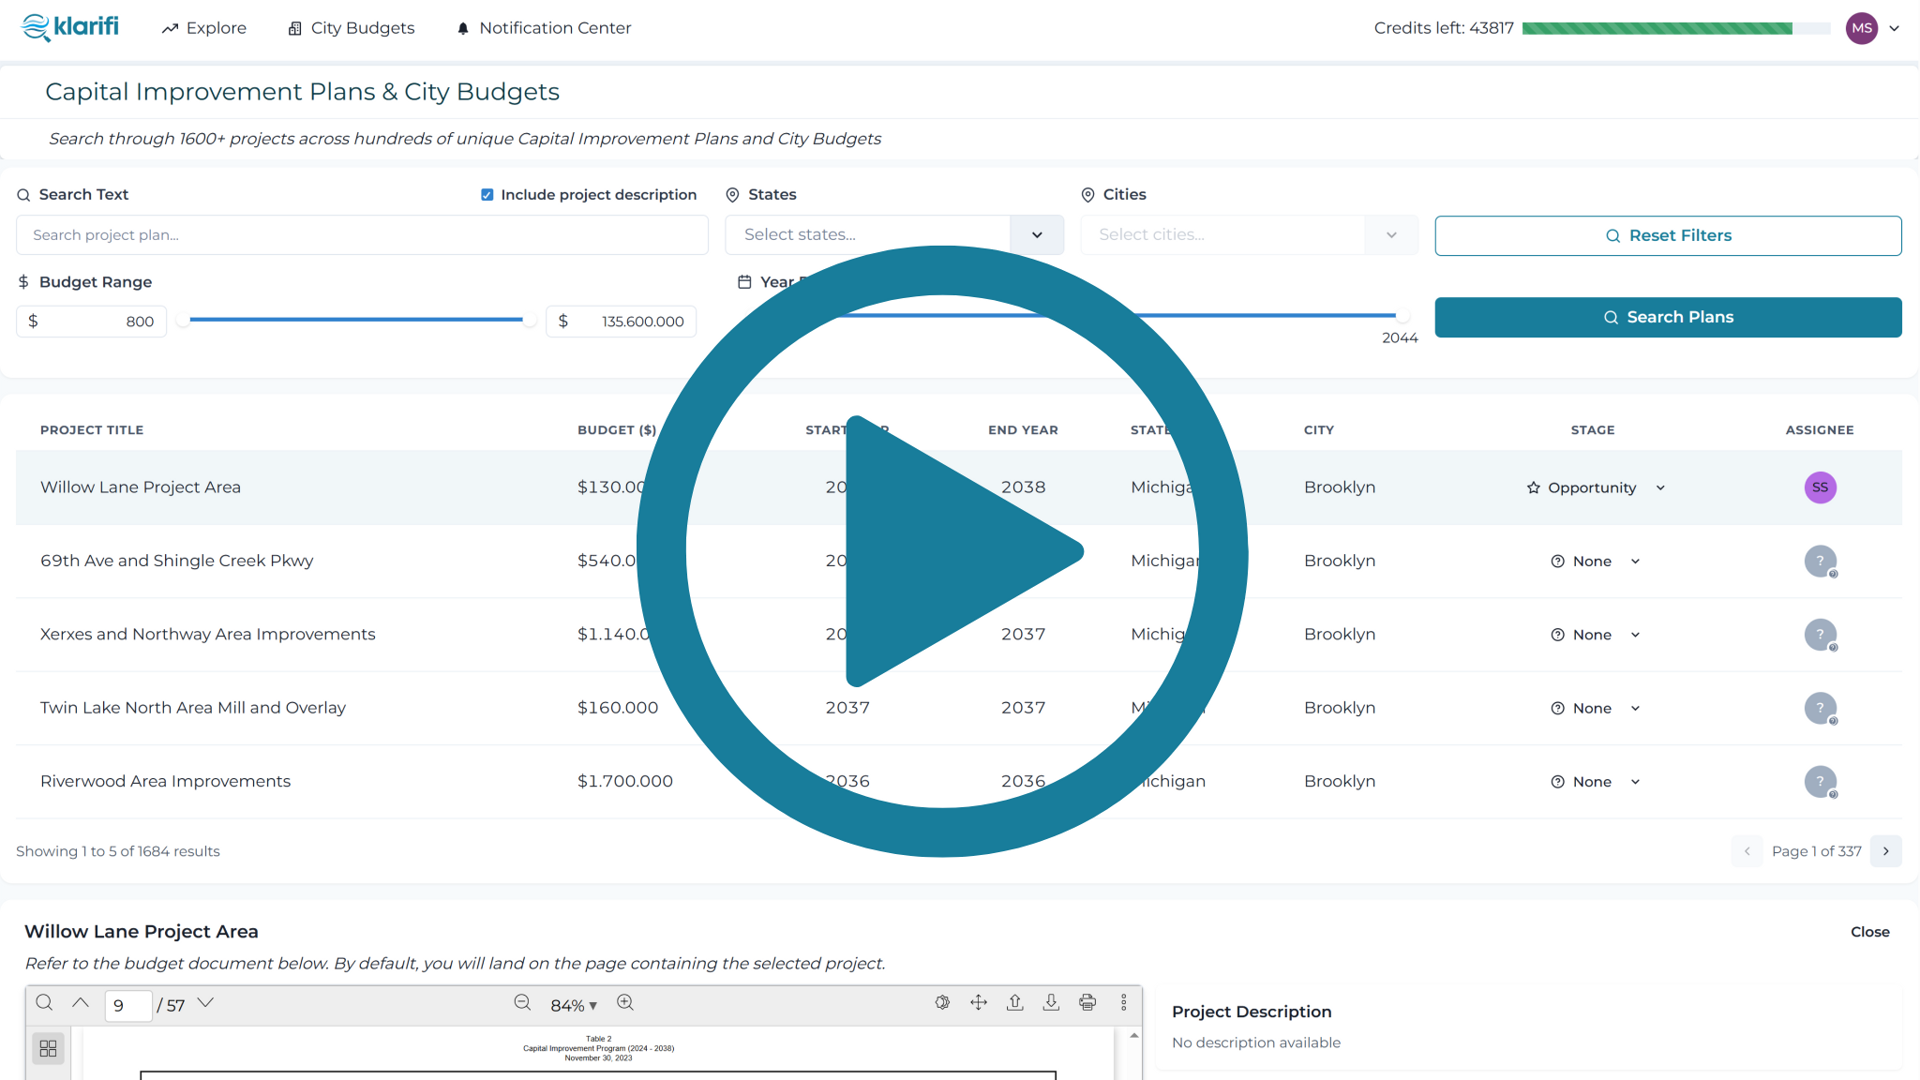Print the budget document
The width and height of the screenshot is (1920, 1080).
coord(1087,1003)
